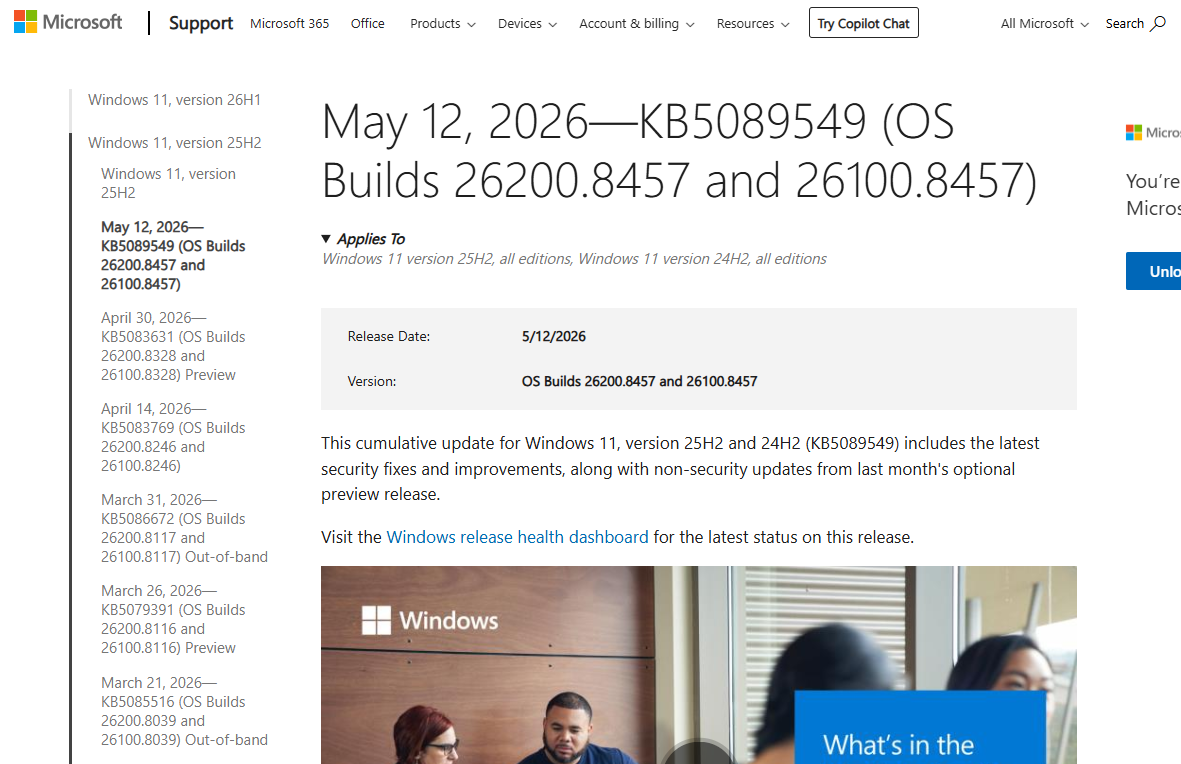The width and height of the screenshot is (1181, 764).
Task: Open the Resources dropdown
Action: pos(752,23)
